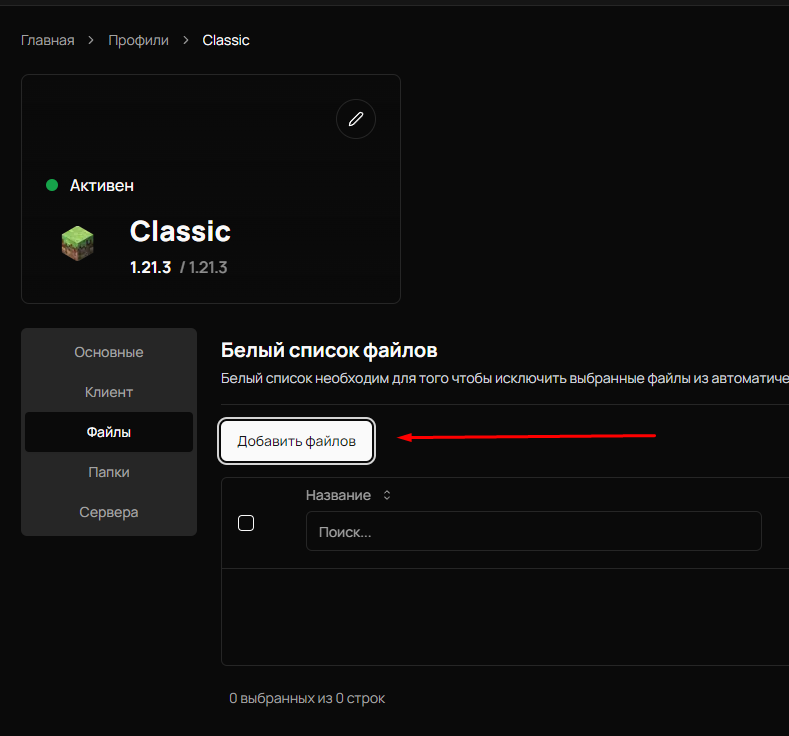Open Профили from the breadcrumb trail
This screenshot has width=789, height=736.
[x=138, y=41]
